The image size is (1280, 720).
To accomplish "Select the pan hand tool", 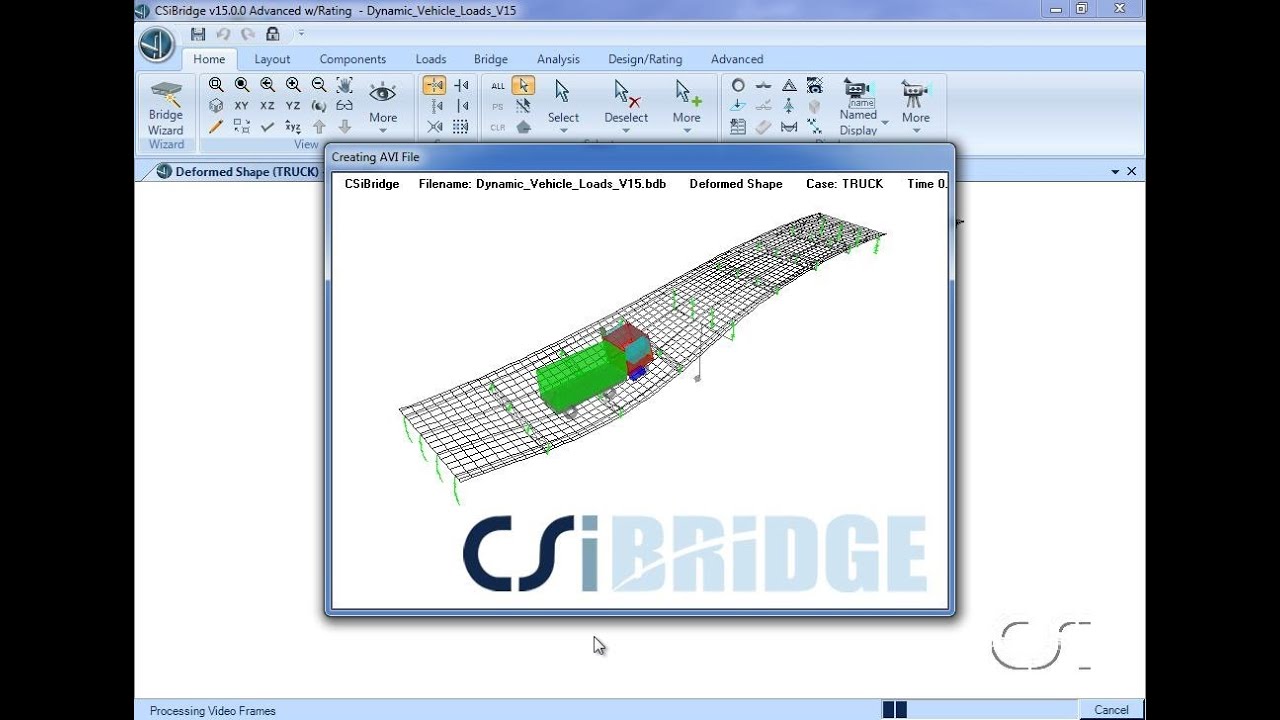I will pyautogui.click(x=344, y=85).
